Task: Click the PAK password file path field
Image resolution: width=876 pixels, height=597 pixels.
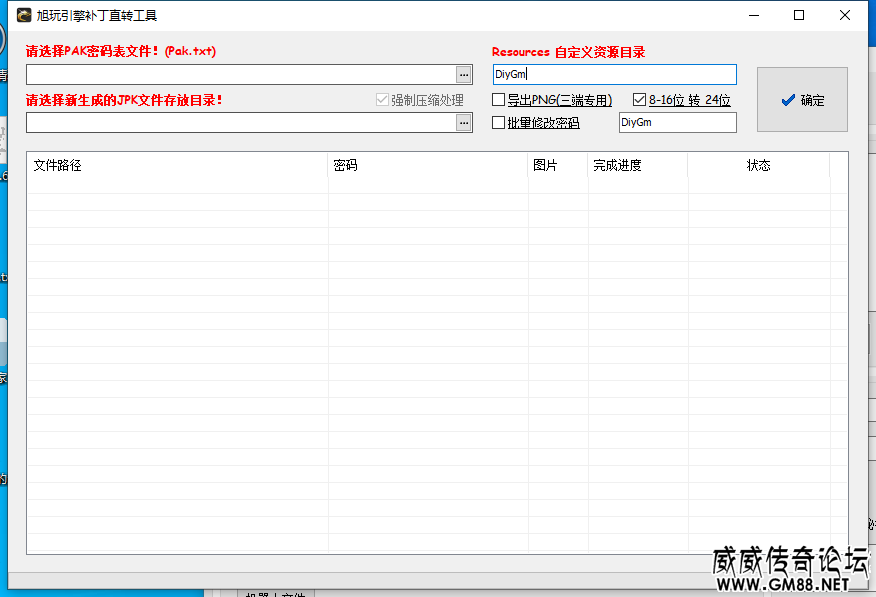Action: tap(240, 75)
